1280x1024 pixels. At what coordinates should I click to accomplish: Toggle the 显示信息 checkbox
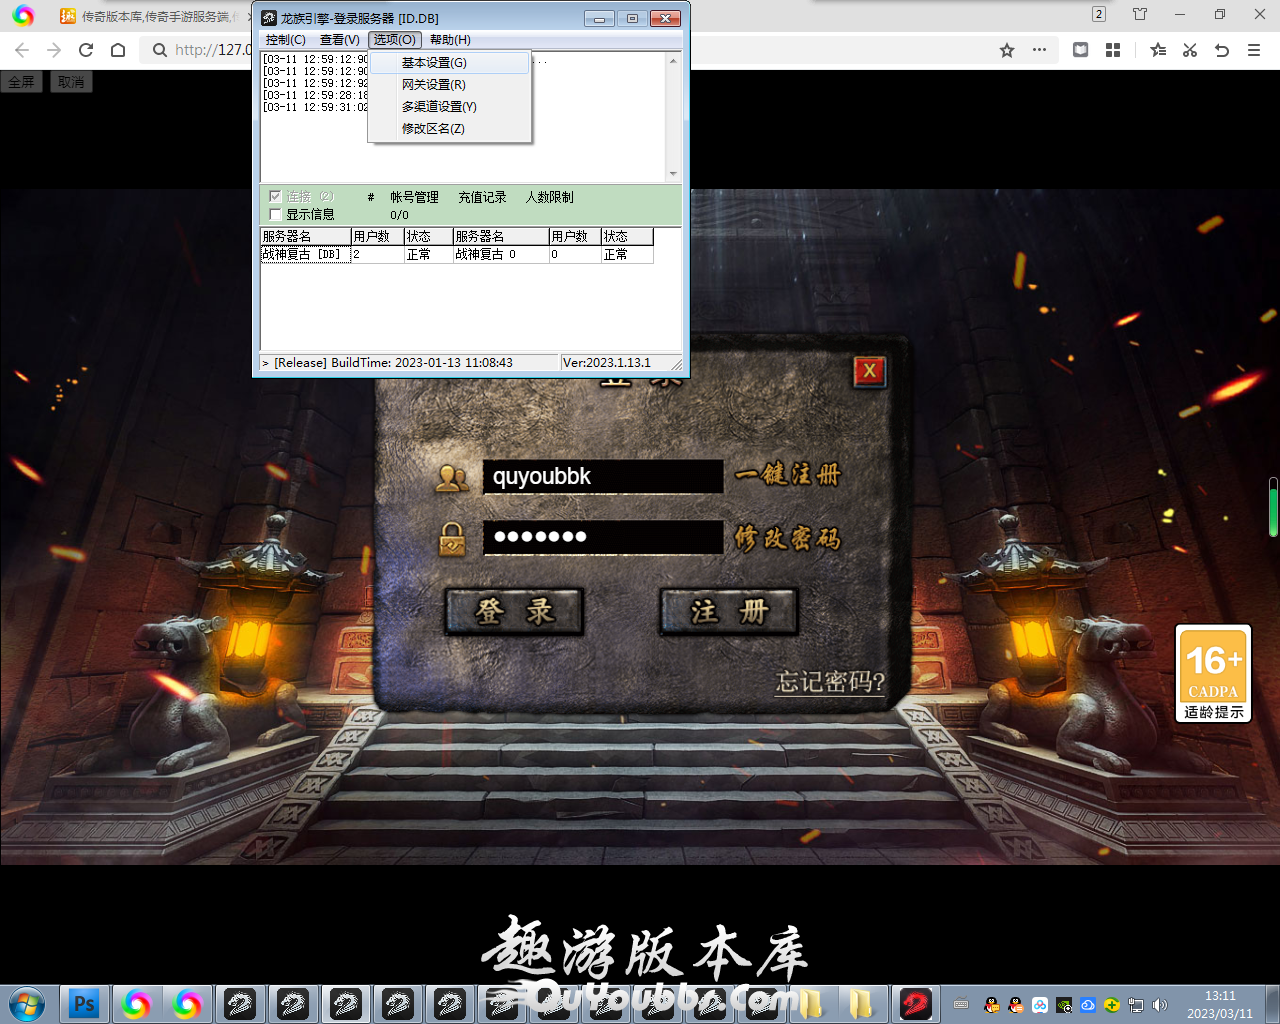pyautogui.click(x=276, y=214)
